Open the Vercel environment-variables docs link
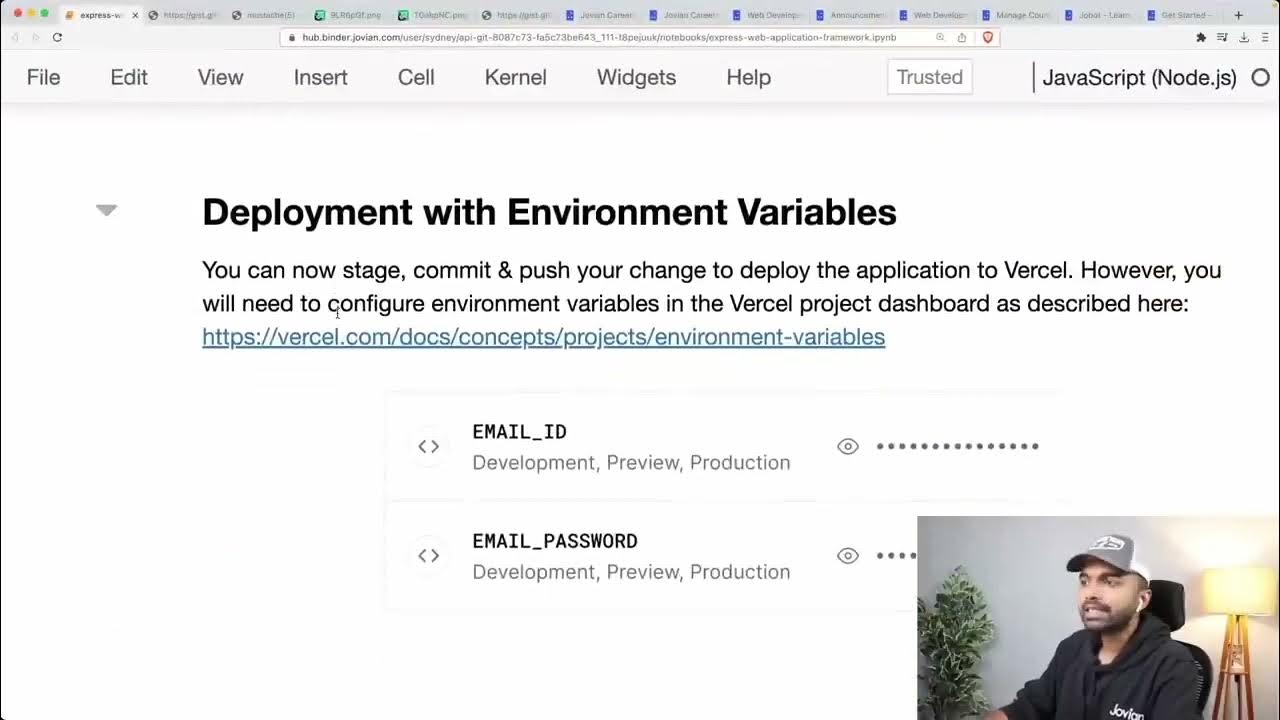The height and width of the screenshot is (720, 1280). click(543, 337)
